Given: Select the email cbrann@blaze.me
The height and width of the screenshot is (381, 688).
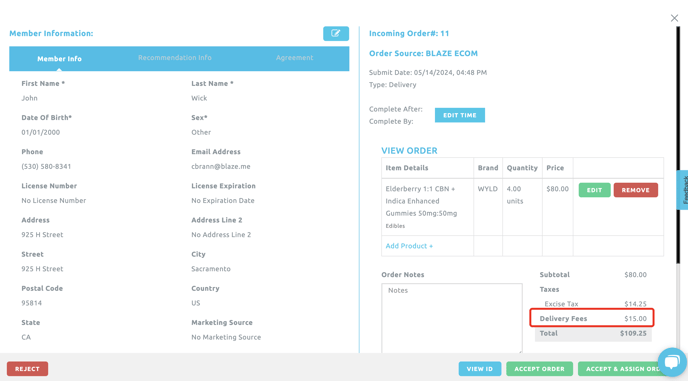Looking at the screenshot, I should [x=221, y=166].
